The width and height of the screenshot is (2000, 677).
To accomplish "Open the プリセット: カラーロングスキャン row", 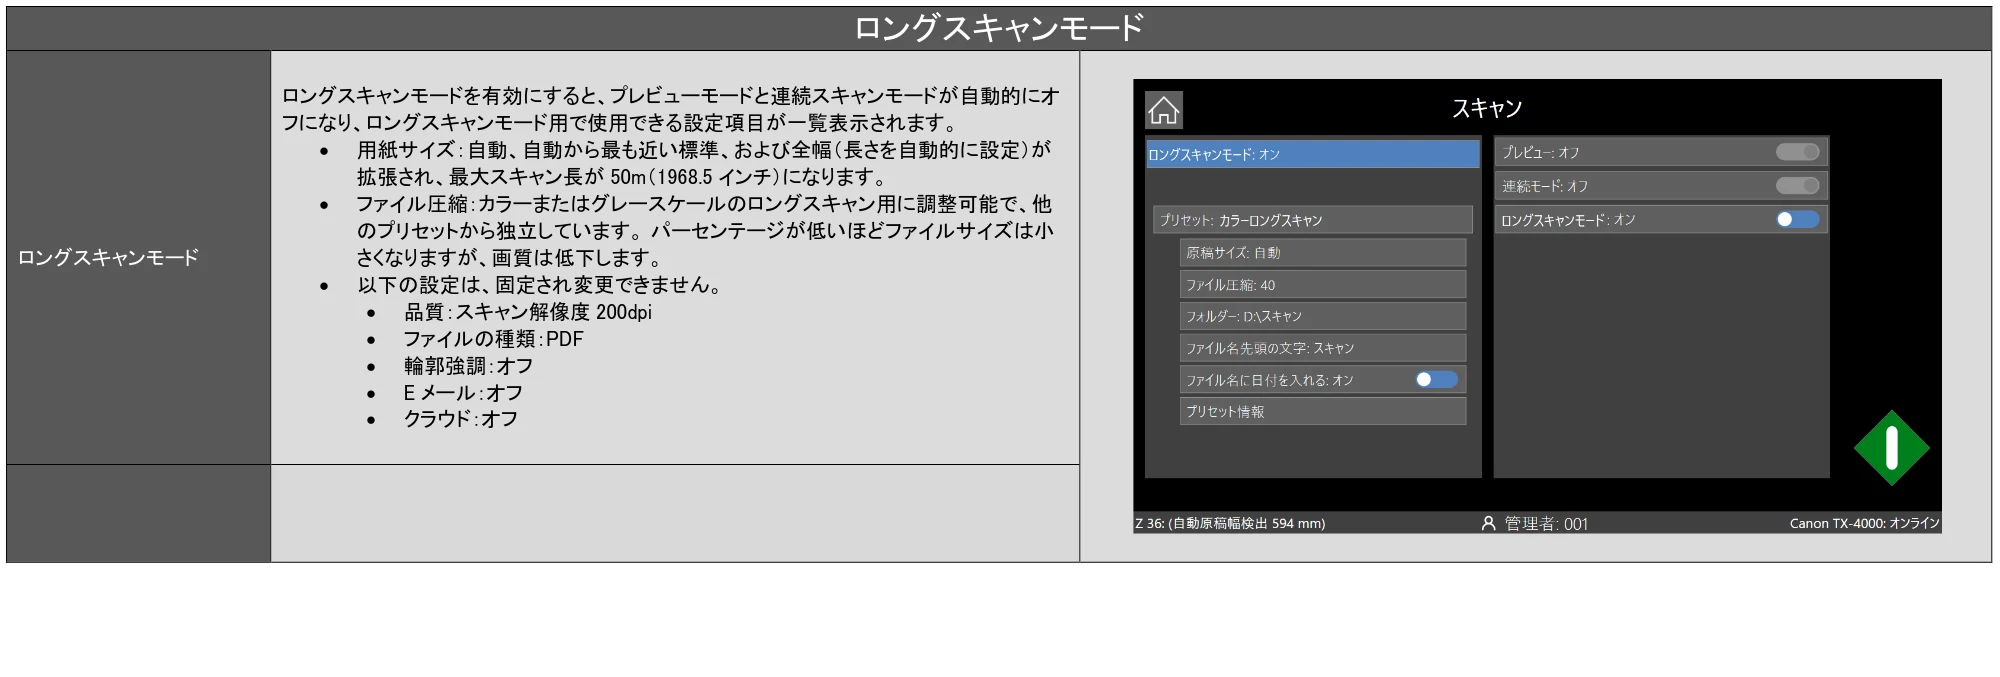I will (x=1312, y=220).
